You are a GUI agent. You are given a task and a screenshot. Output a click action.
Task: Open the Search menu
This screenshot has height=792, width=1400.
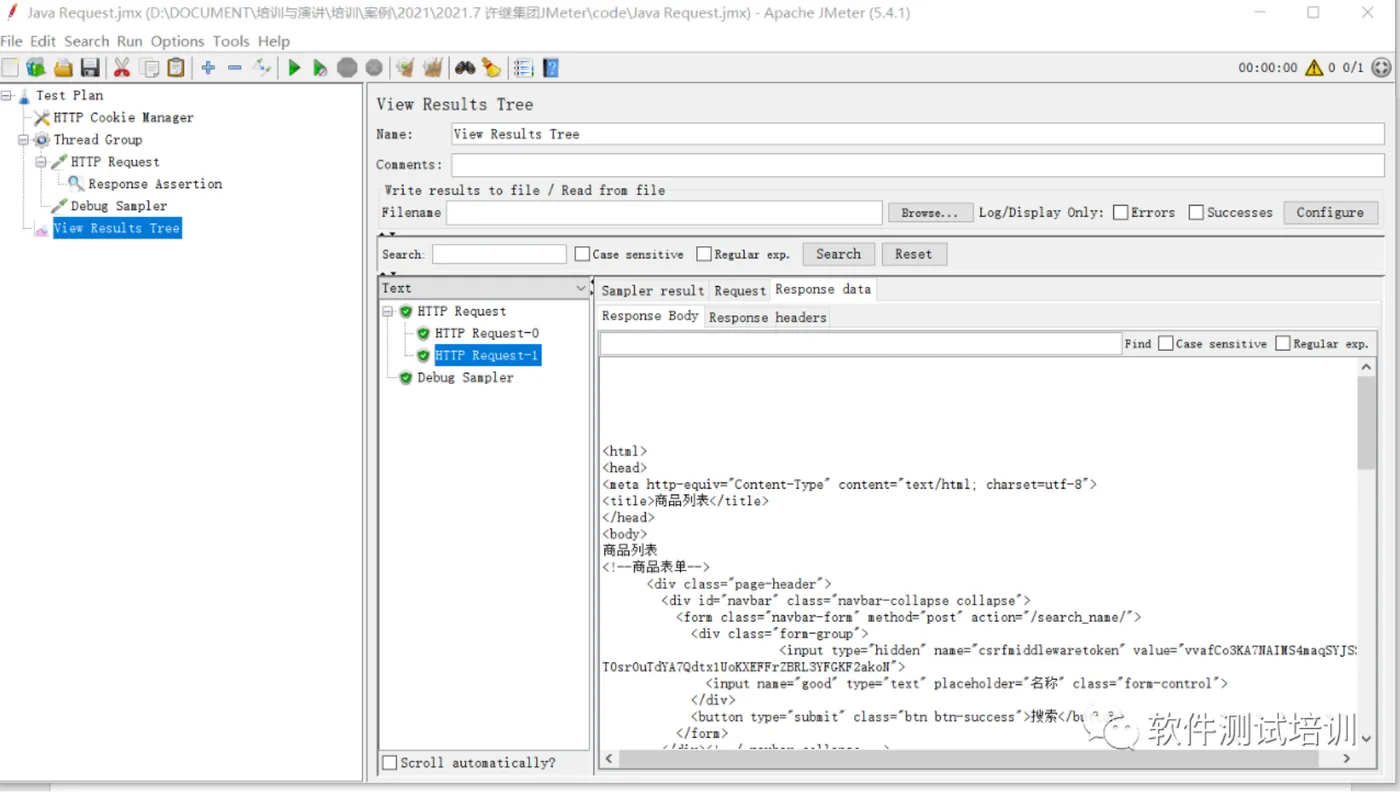click(x=87, y=41)
